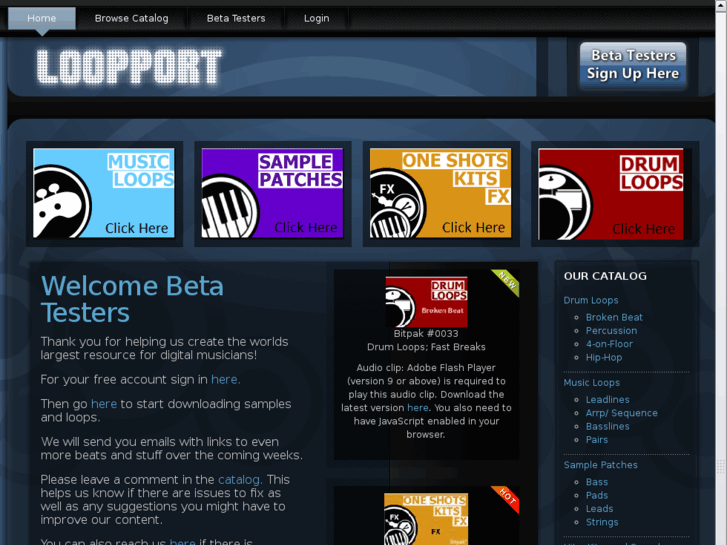Viewport: 727px width, 545px height.
Task: Go to Beta Testers navigation tab
Action: pyautogui.click(x=236, y=19)
